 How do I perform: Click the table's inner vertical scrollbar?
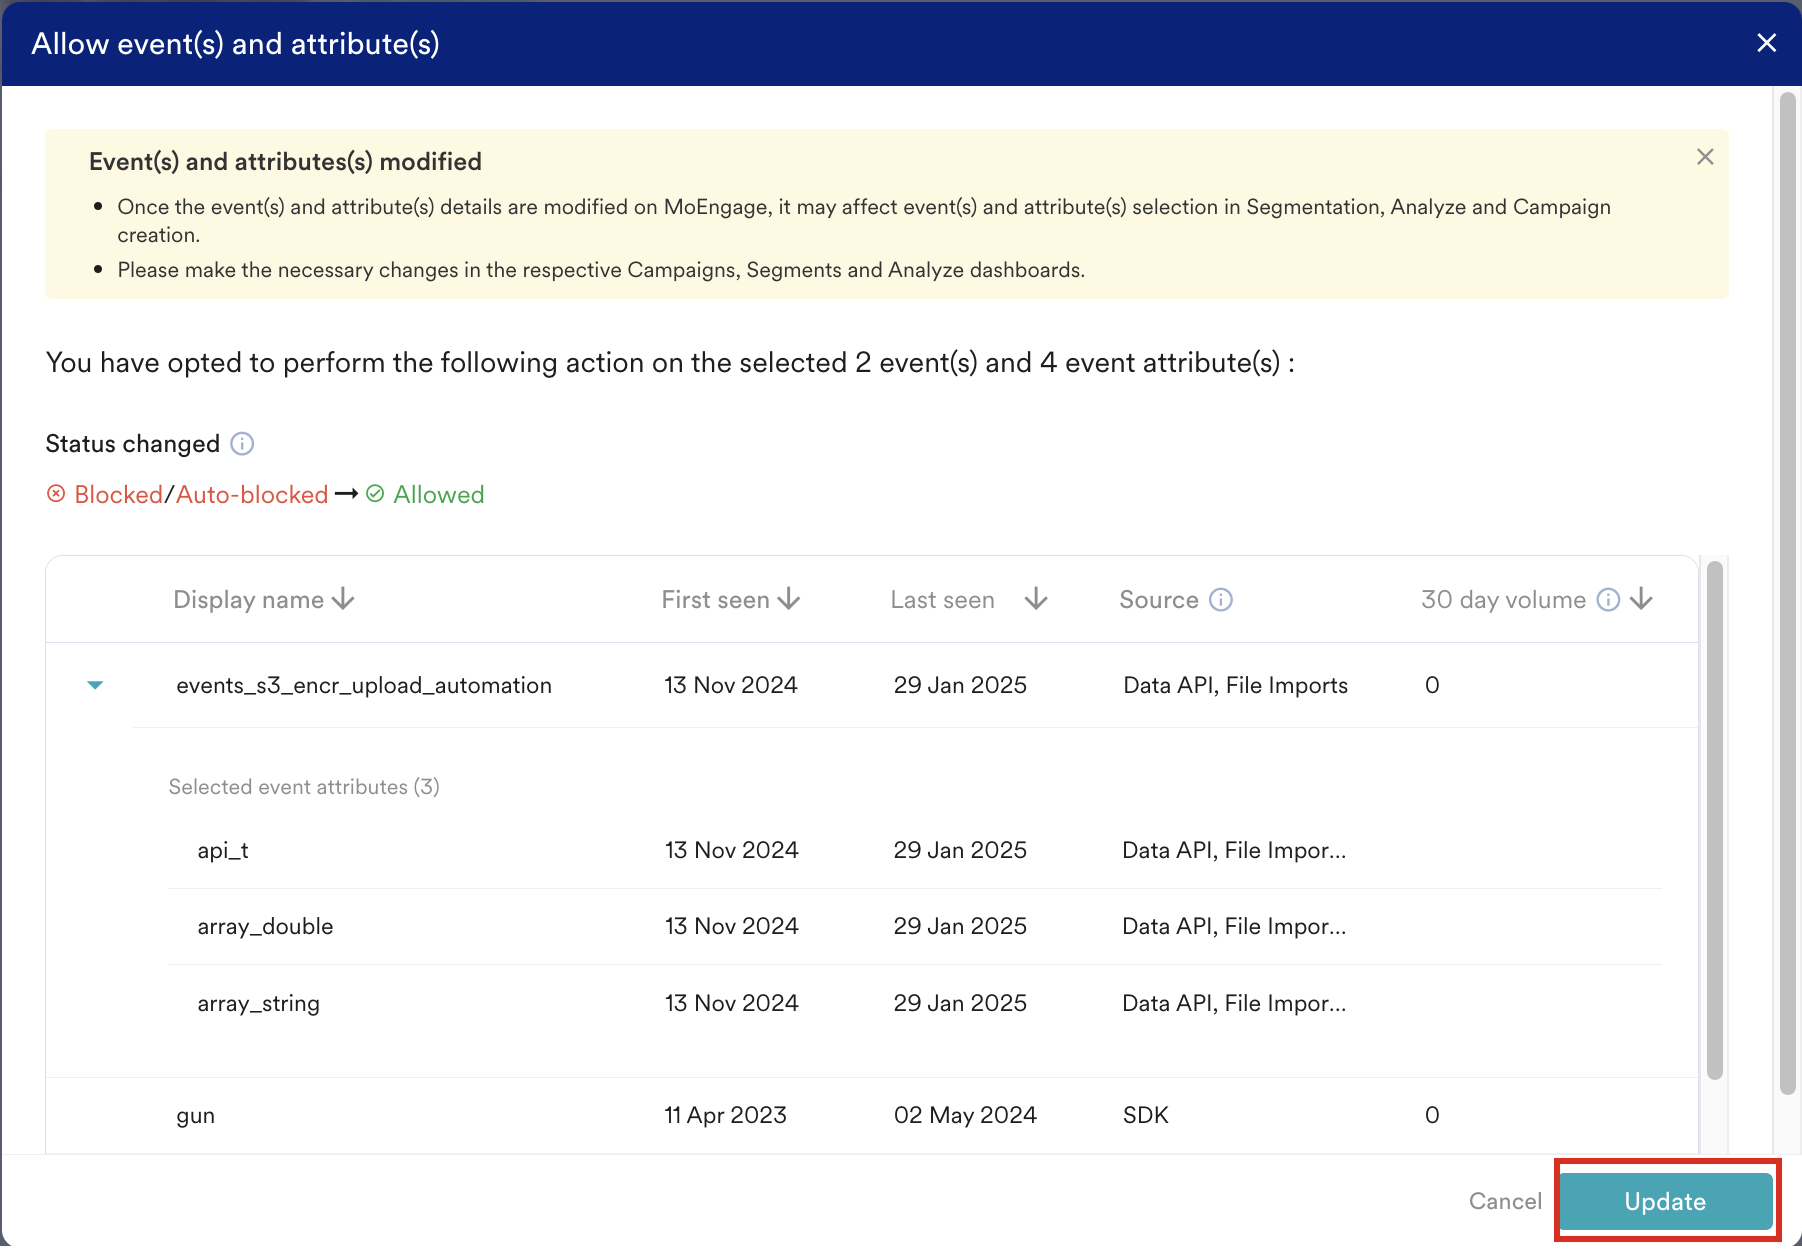pyautogui.click(x=1714, y=820)
